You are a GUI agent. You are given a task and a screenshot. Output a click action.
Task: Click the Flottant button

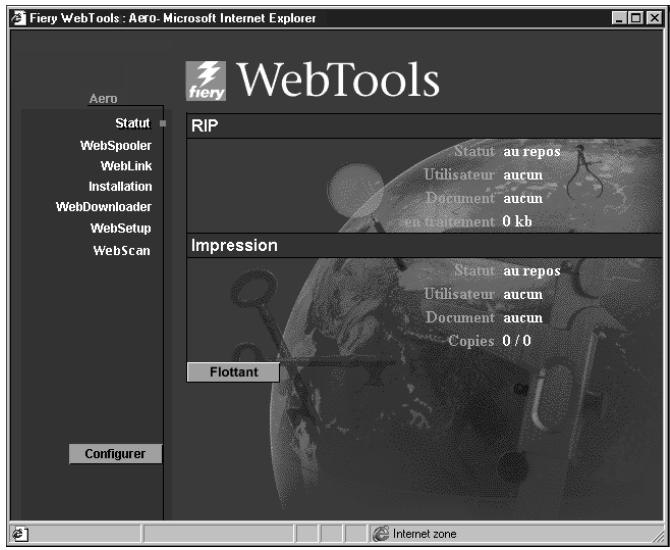[233, 372]
